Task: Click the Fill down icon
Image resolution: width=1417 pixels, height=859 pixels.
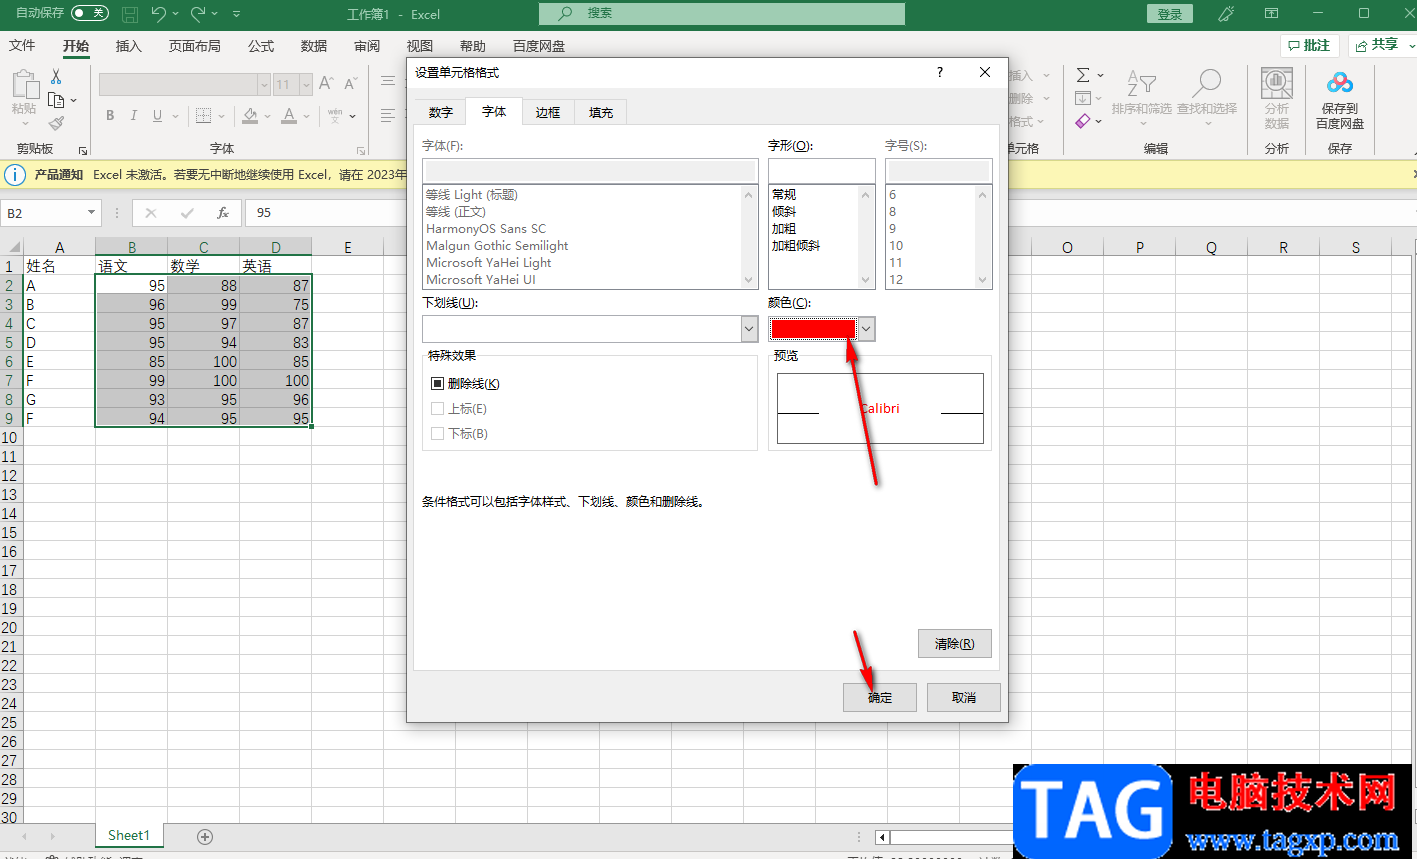Action: [1083, 98]
